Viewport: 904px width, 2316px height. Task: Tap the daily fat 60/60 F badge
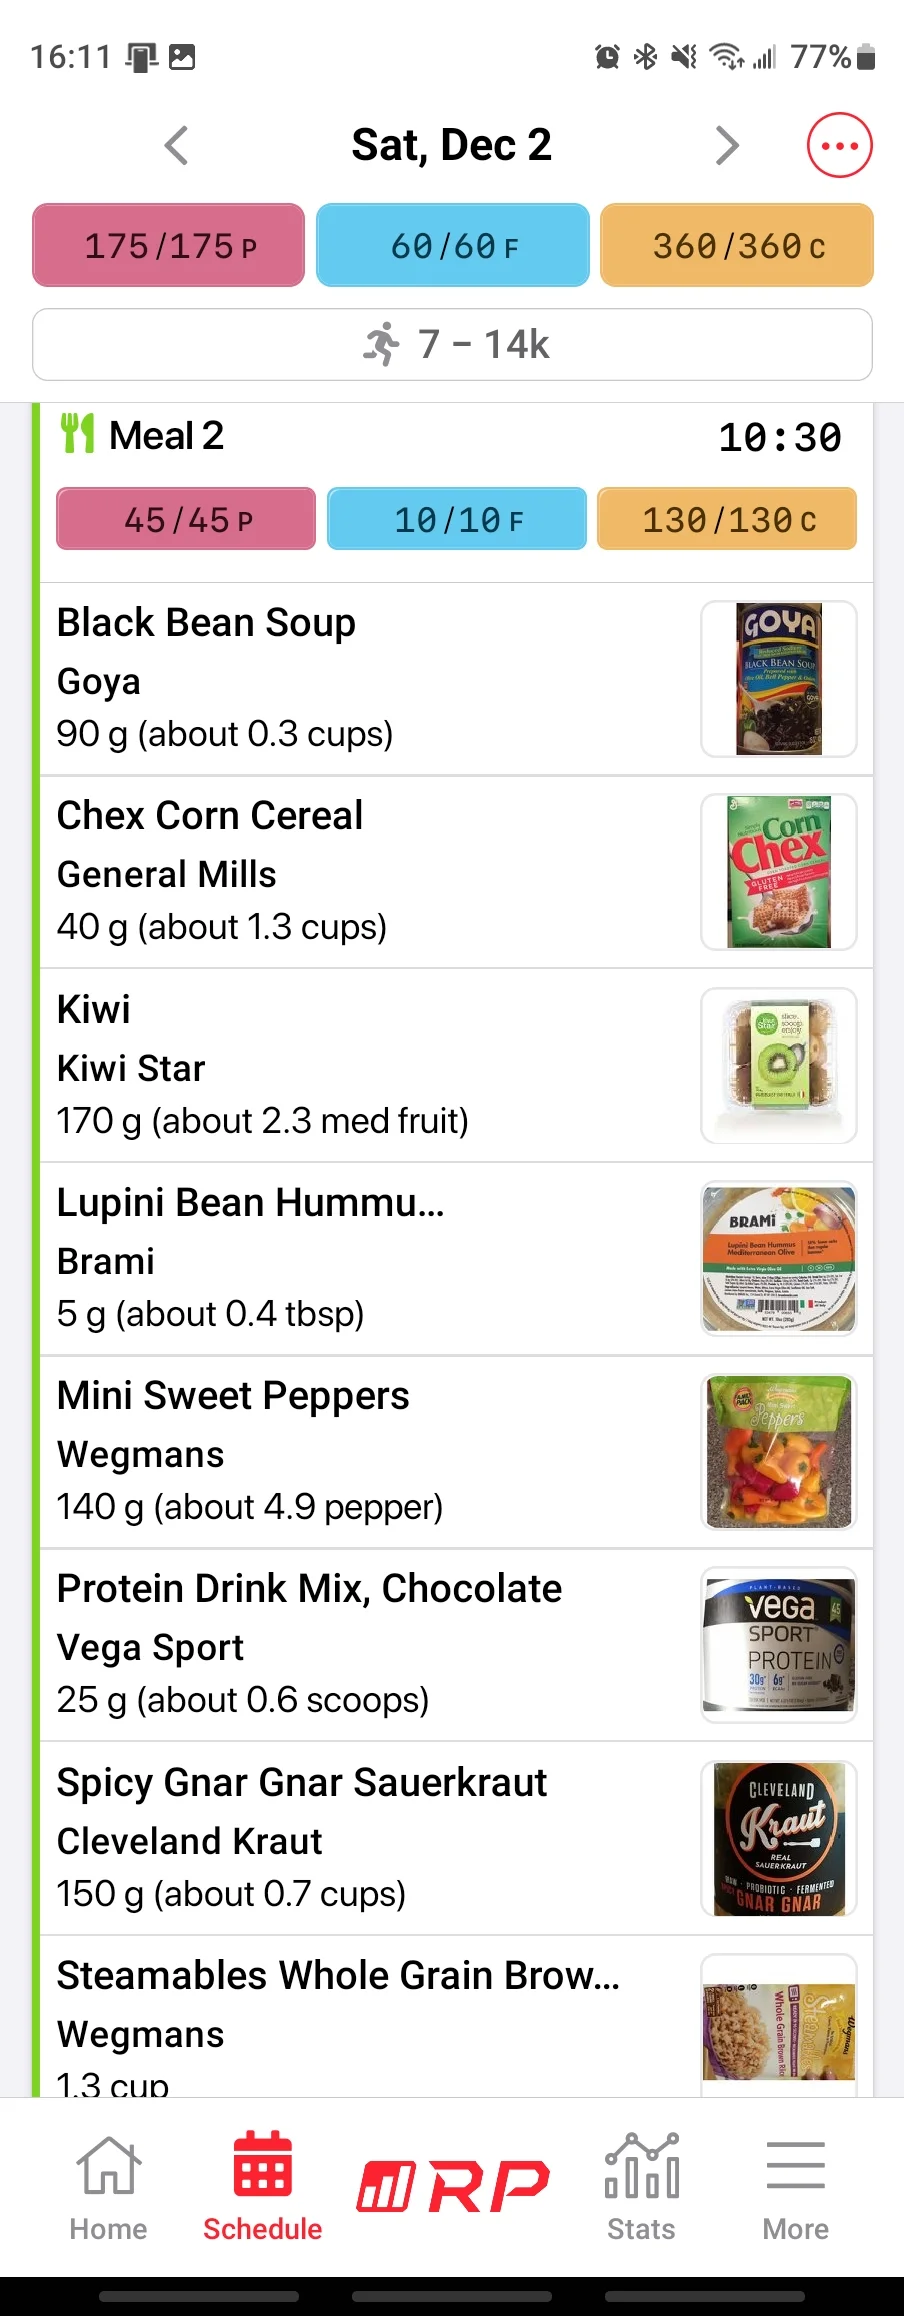[x=453, y=245]
